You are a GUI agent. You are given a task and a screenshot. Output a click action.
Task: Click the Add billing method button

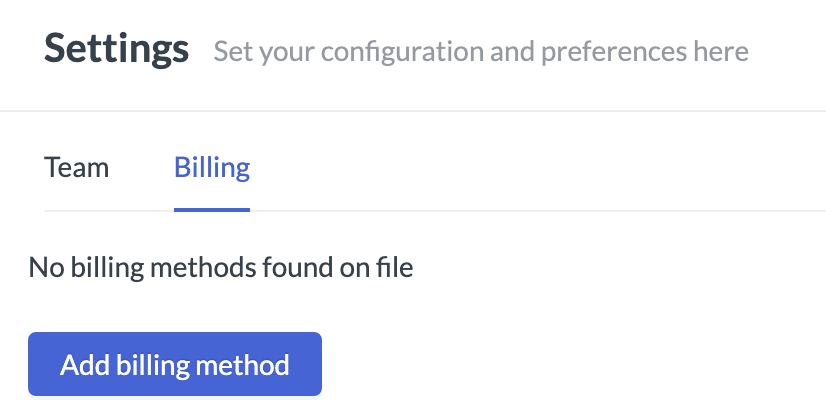coord(175,364)
